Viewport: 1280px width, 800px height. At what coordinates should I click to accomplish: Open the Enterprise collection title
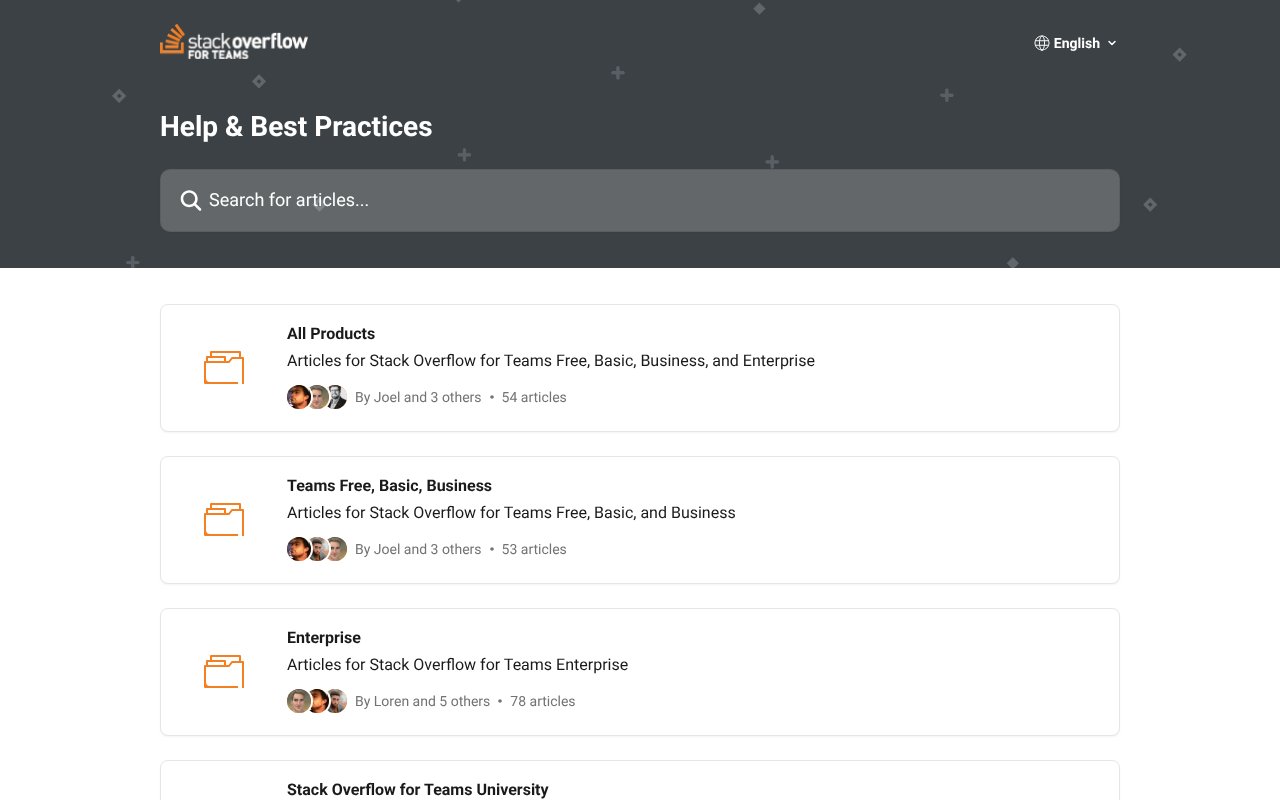coord(324,638)
